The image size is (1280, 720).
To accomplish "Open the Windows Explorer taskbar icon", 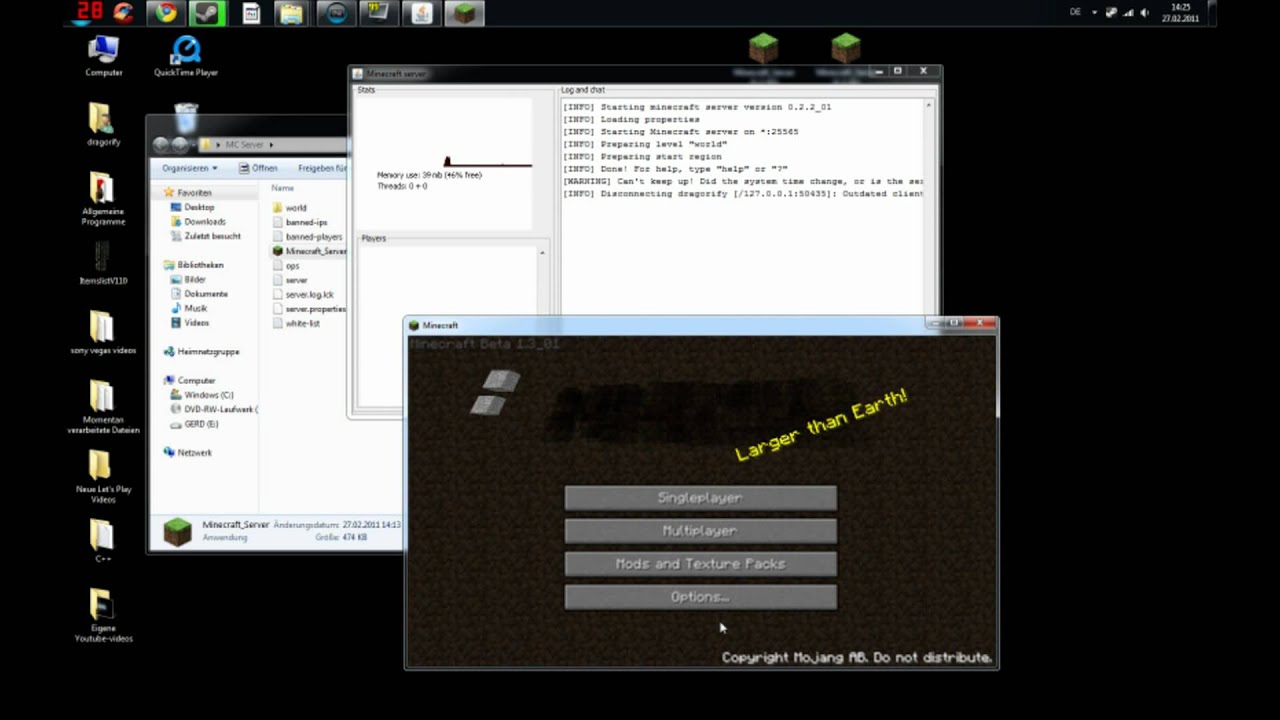I will tap(291, 13).
